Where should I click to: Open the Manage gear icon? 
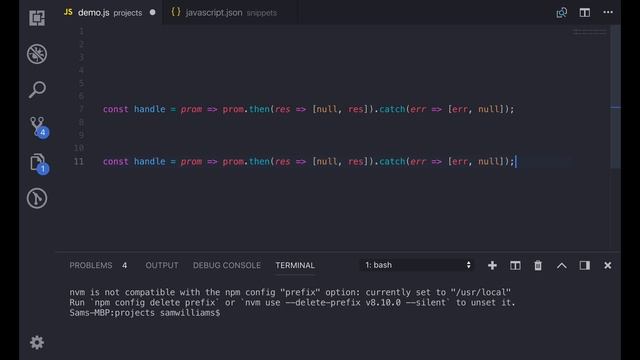click(37, 342)
